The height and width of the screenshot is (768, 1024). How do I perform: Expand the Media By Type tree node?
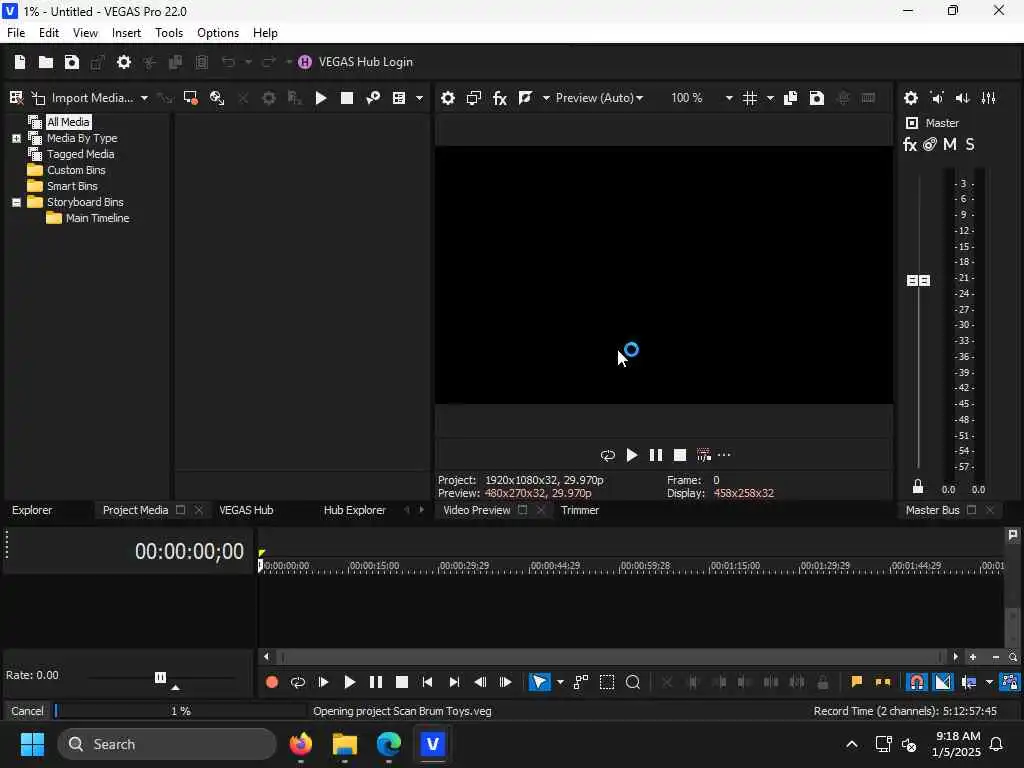tap(16, 138)
